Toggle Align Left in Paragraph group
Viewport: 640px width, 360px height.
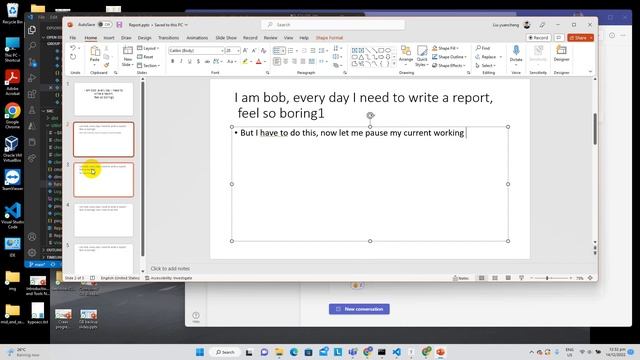[277, 61]
